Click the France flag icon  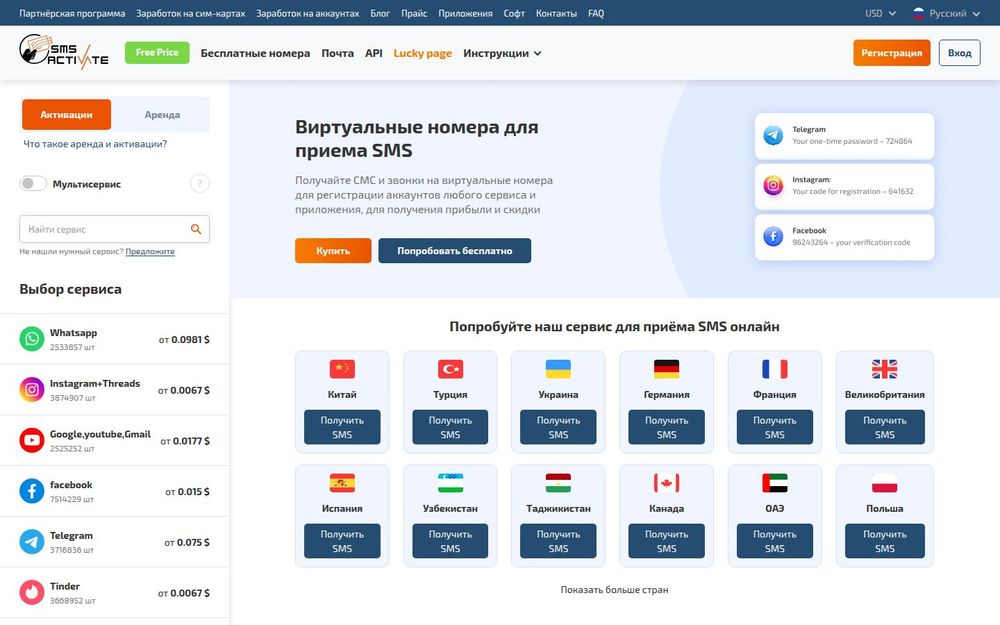pyautogui.click(x=774, y=369)
